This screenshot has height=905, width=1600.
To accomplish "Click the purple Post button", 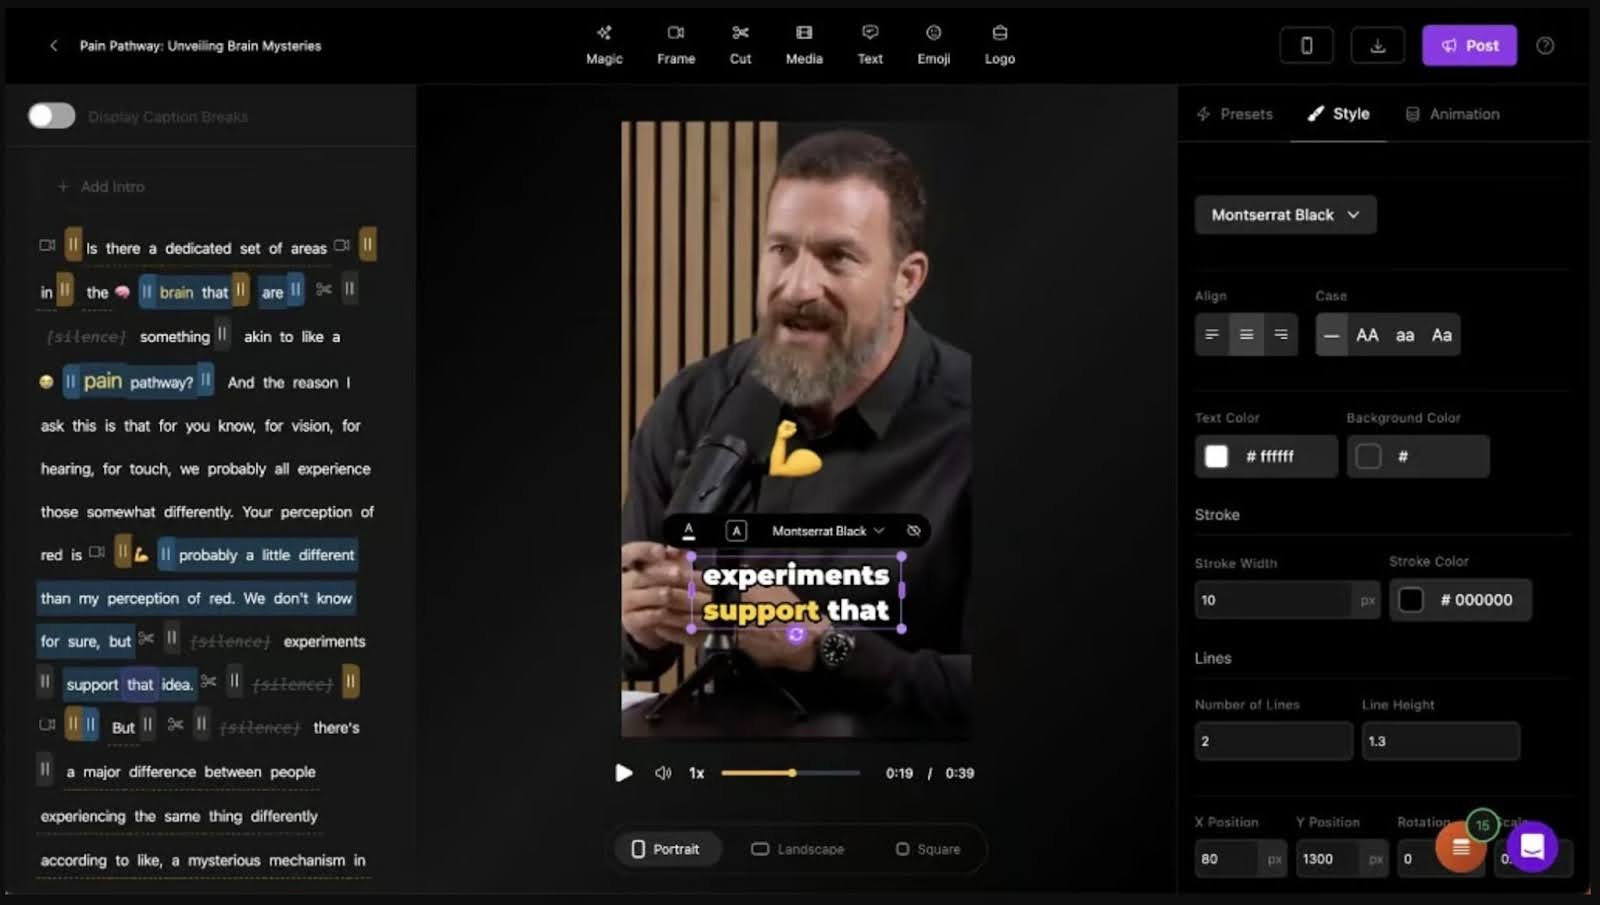I will point(1469,46).
